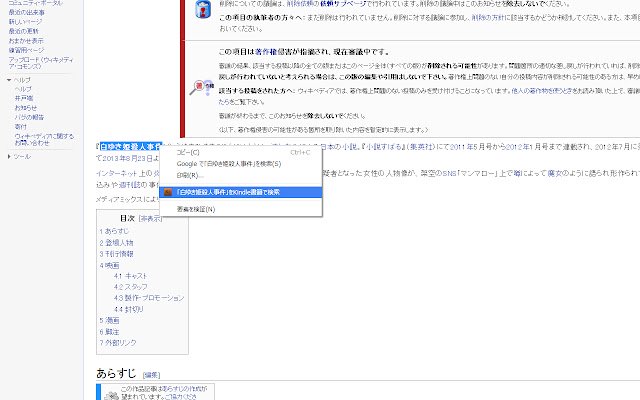Visit the 井戸端 sidebar link

pyautogui.click(x=24, y=98)
